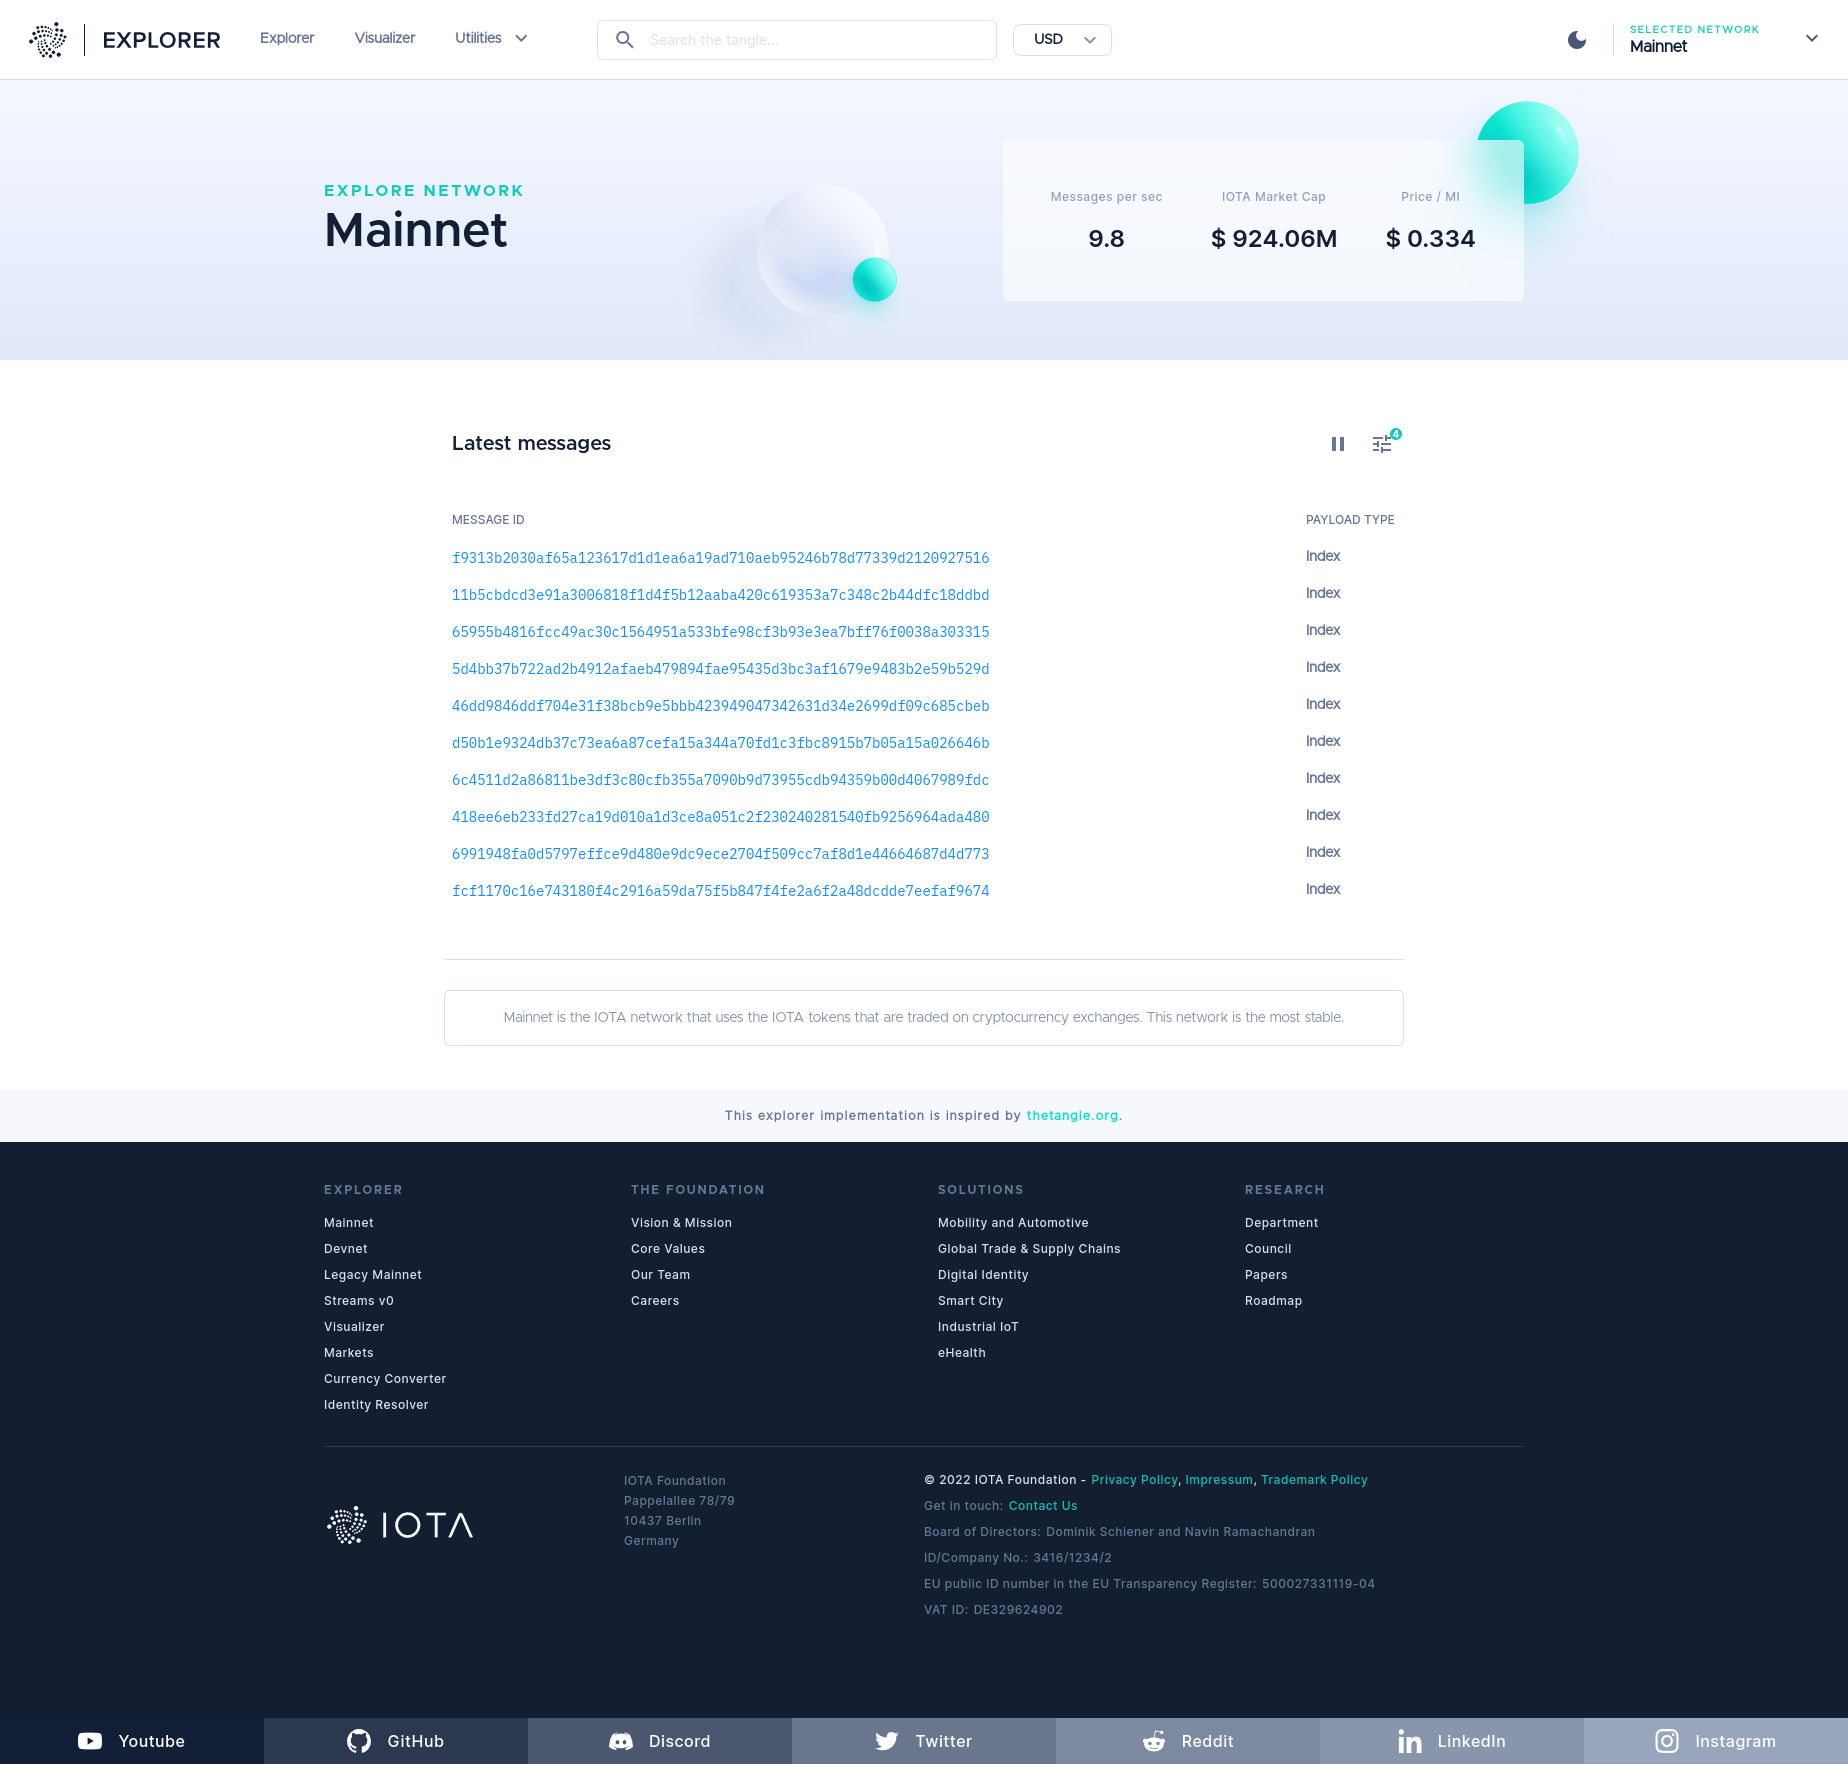Click footer Mainnet link
Screen dimensions: 1848x1766
coord(349,1223)
